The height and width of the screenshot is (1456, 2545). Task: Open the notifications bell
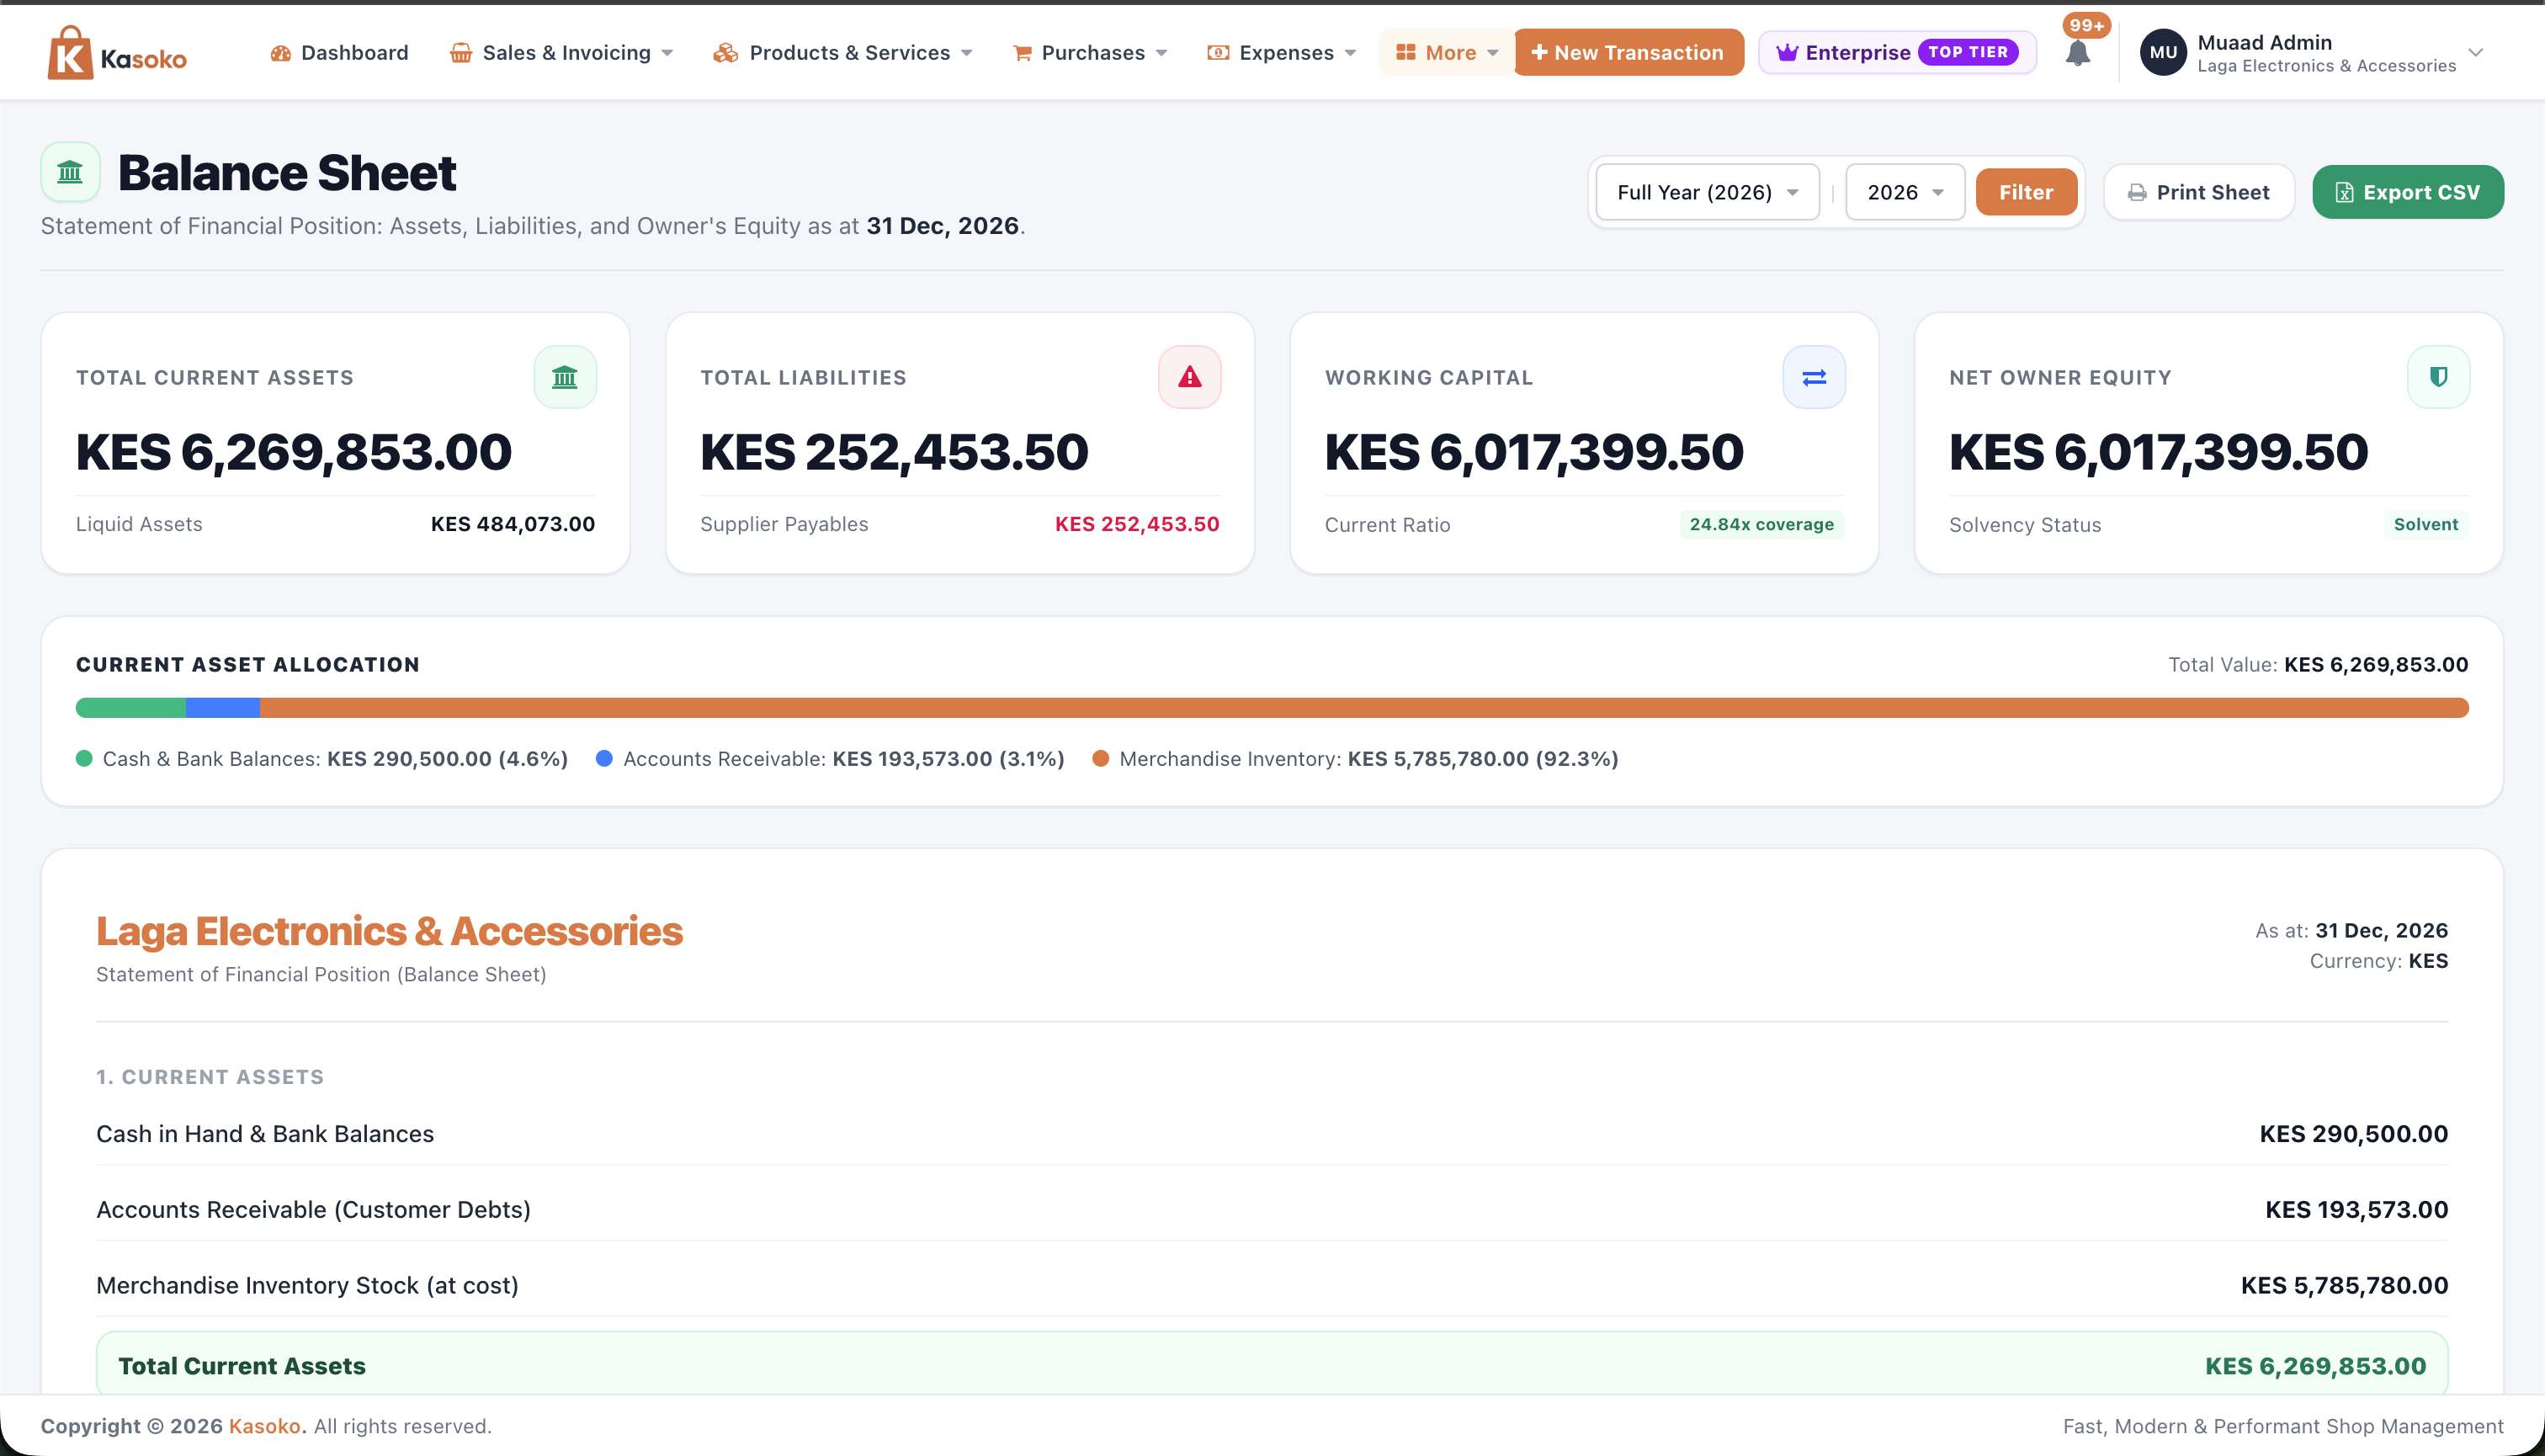2077,54
